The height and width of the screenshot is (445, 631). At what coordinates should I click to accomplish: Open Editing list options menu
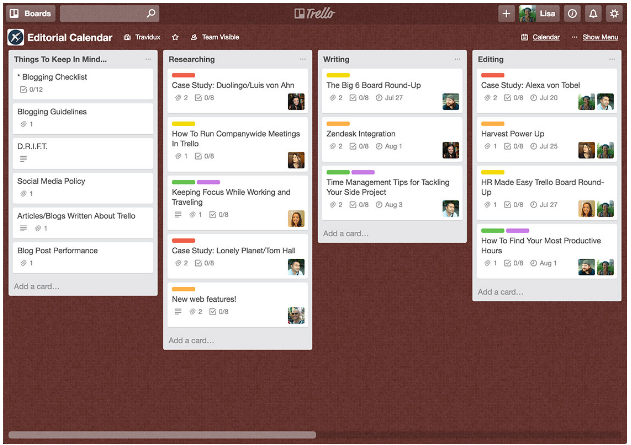[x=612, y=59]
